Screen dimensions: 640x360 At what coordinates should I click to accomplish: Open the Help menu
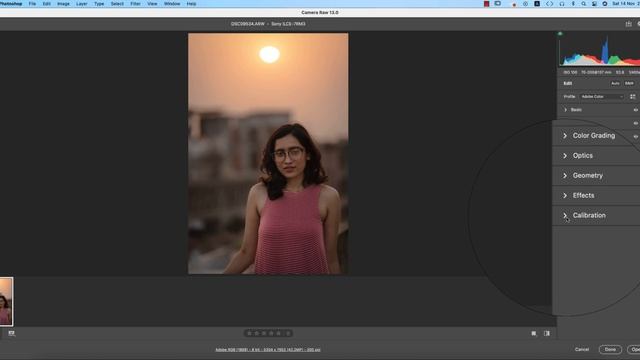tap(191, 4)
